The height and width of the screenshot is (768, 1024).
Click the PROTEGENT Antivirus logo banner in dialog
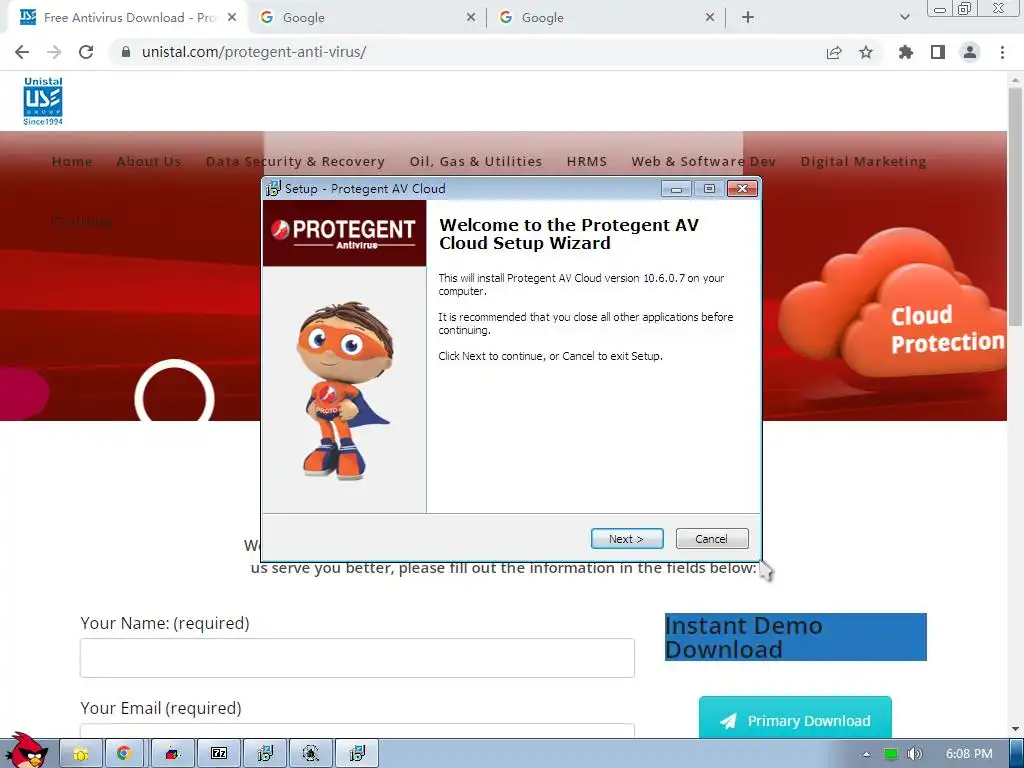(345, 233)
